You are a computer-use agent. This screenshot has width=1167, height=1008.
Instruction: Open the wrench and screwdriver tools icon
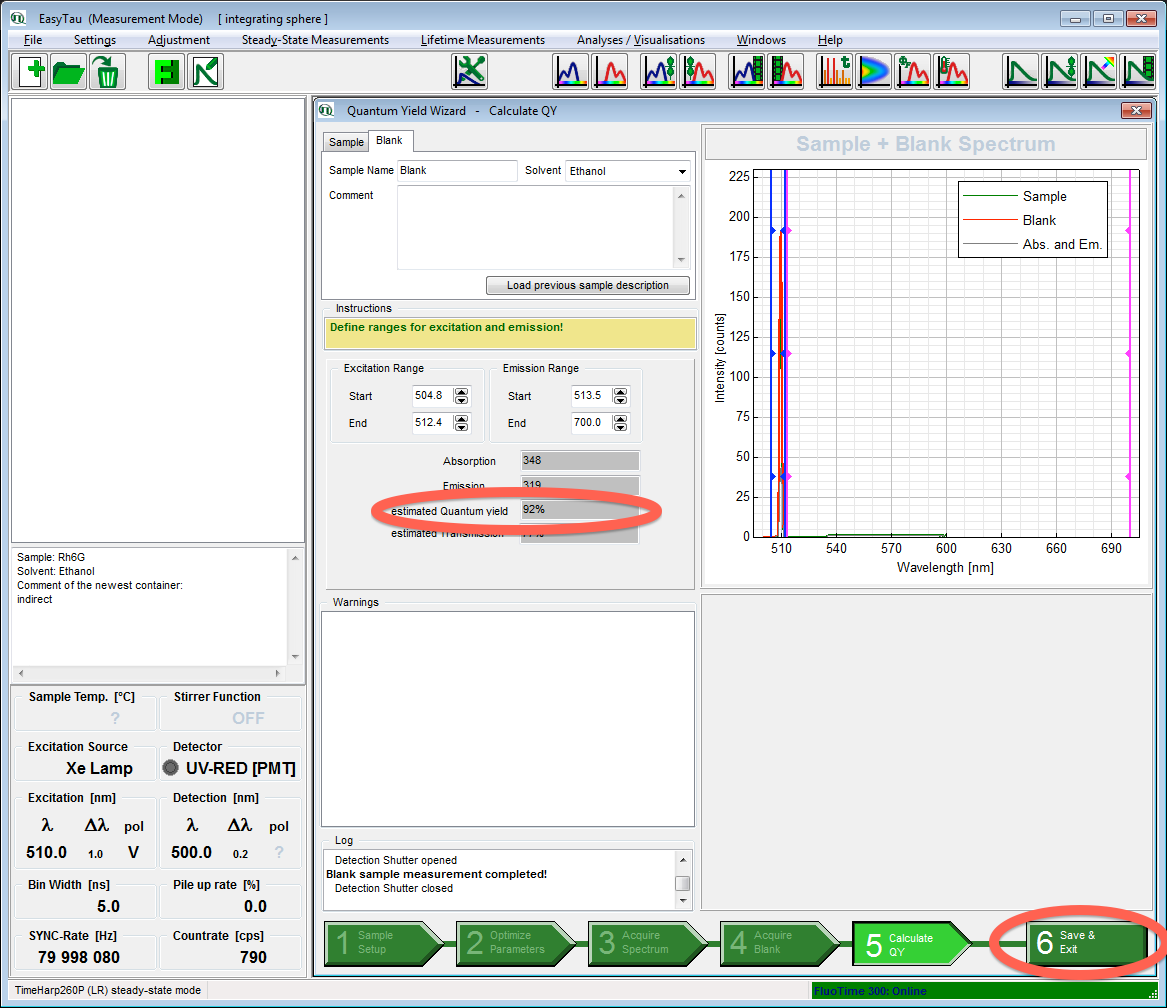coord(469,72)
